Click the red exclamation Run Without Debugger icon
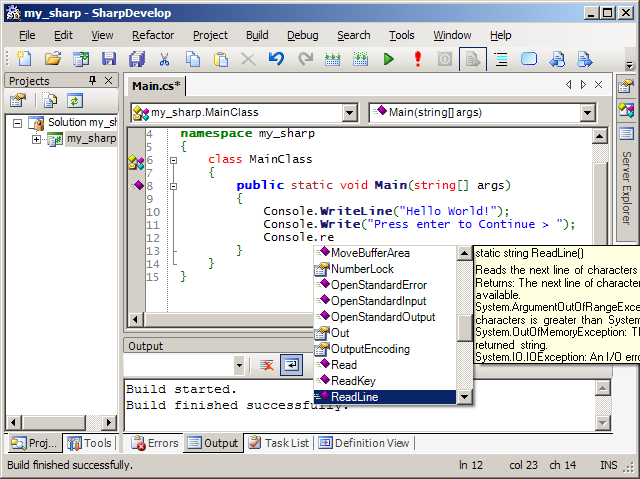The width and height of the screenshot is (640, 479). 418,60
